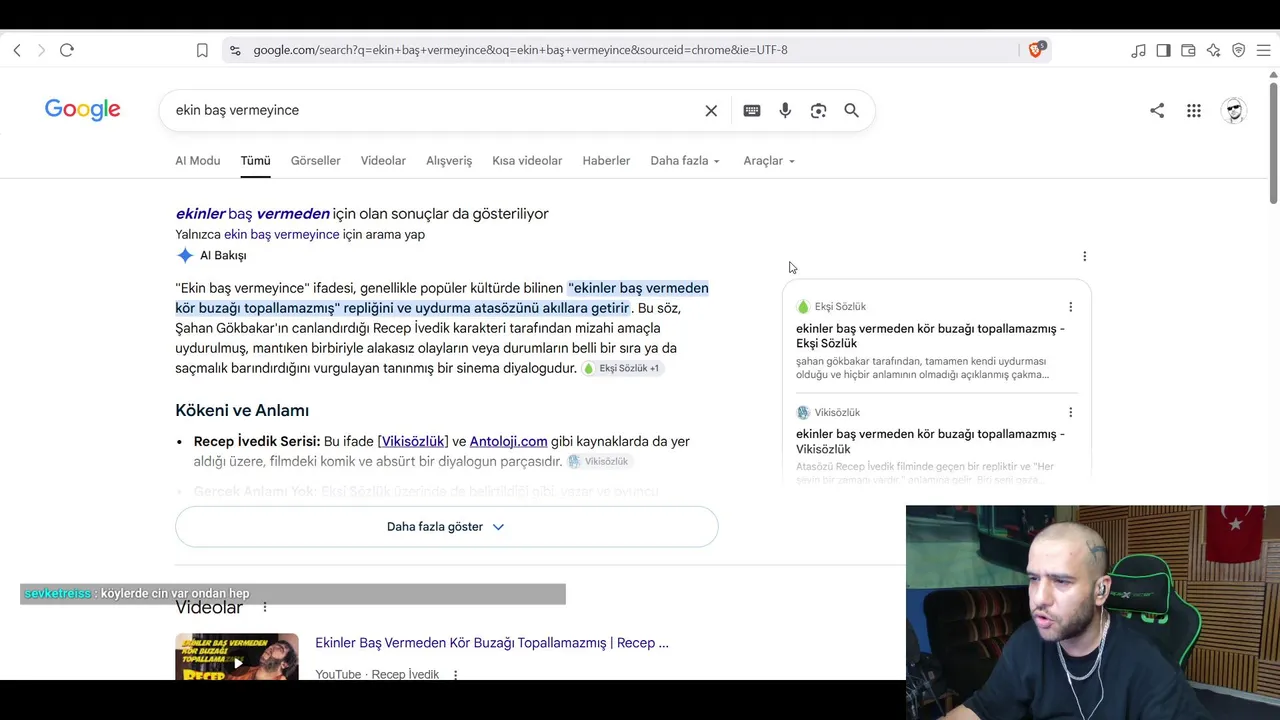Click the Videolar section heading
1280x720 pixels.
[x=209, y=608]
